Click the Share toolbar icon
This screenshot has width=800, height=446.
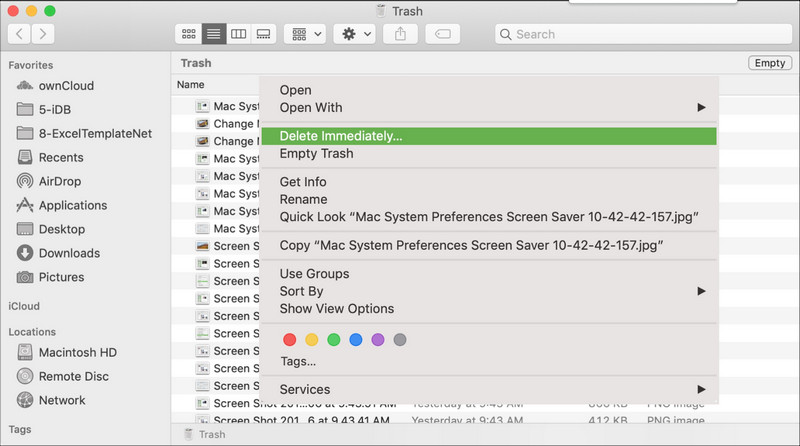point(401,34)
